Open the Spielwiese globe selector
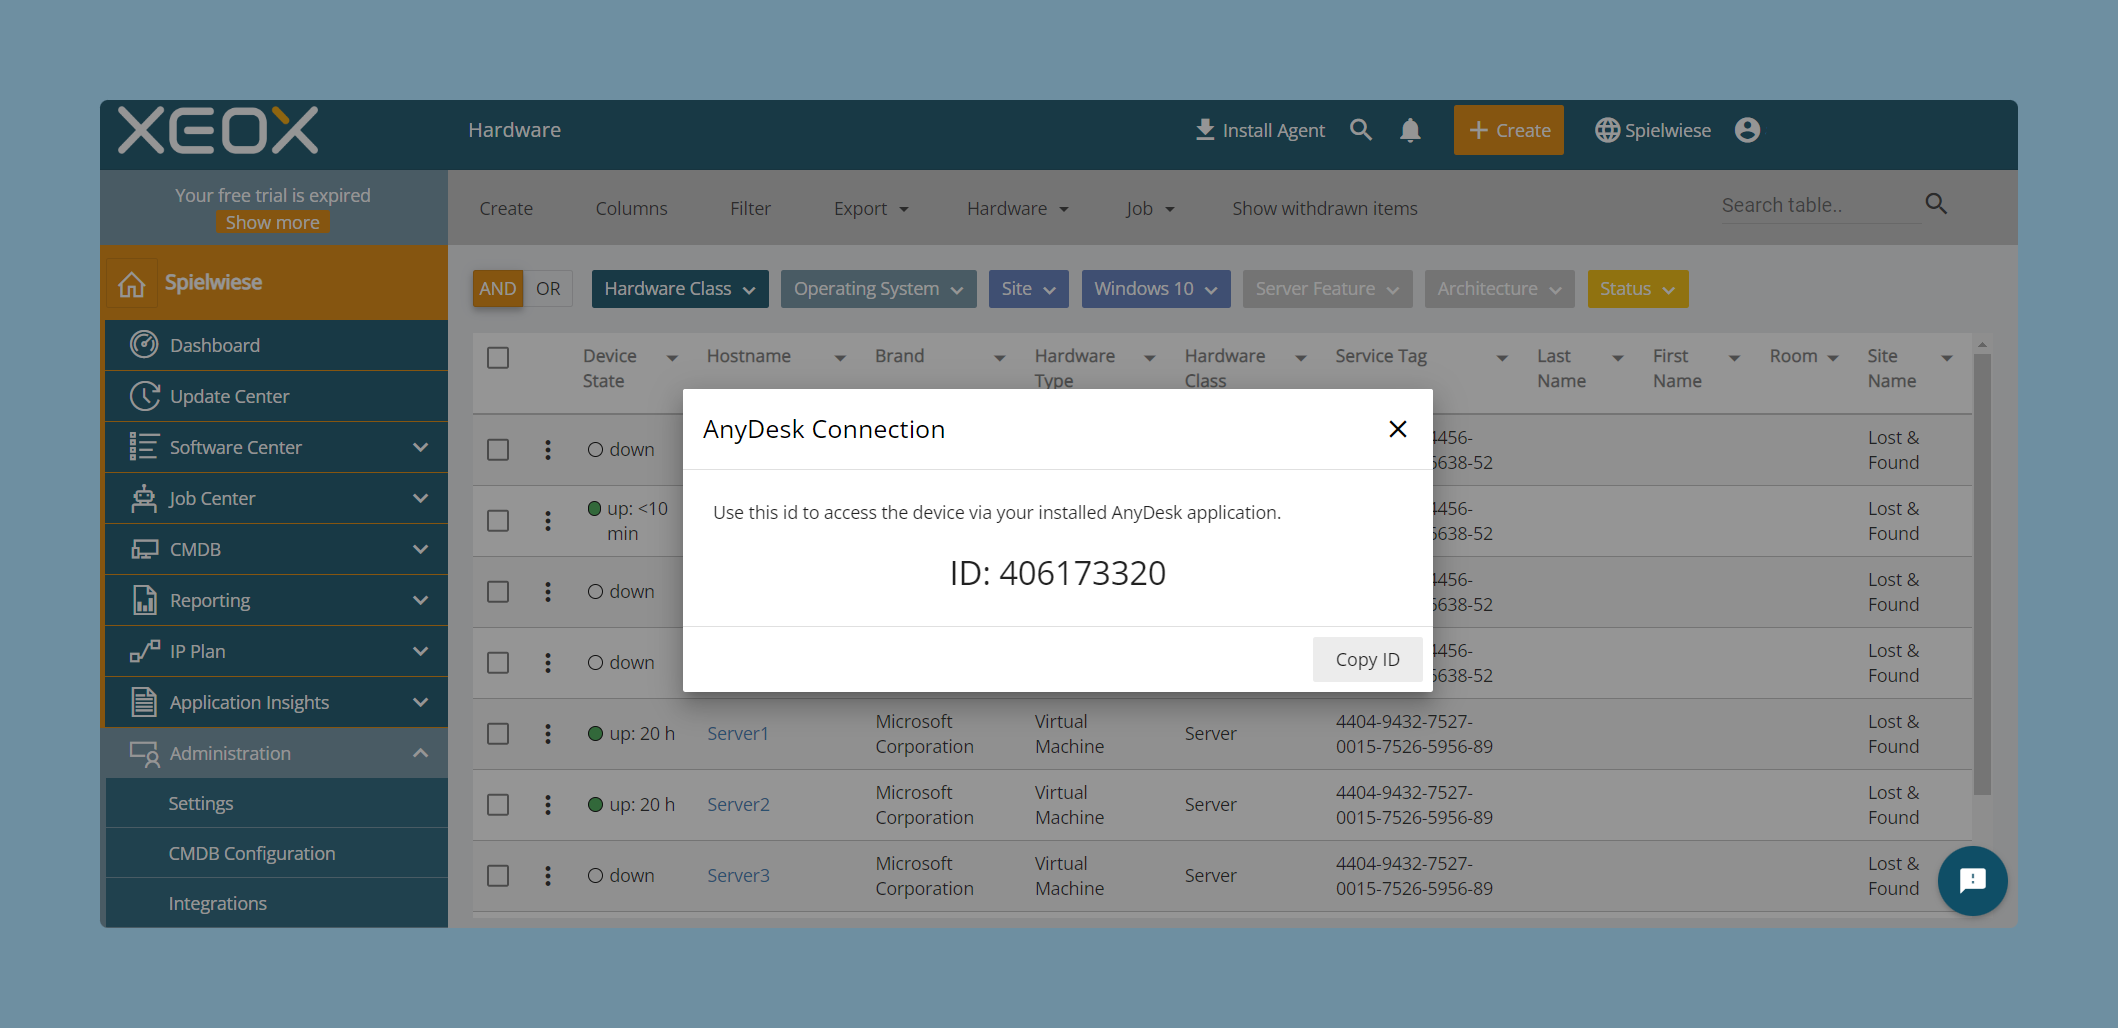The image size is (2118, 1028). tap(1653, 130)
